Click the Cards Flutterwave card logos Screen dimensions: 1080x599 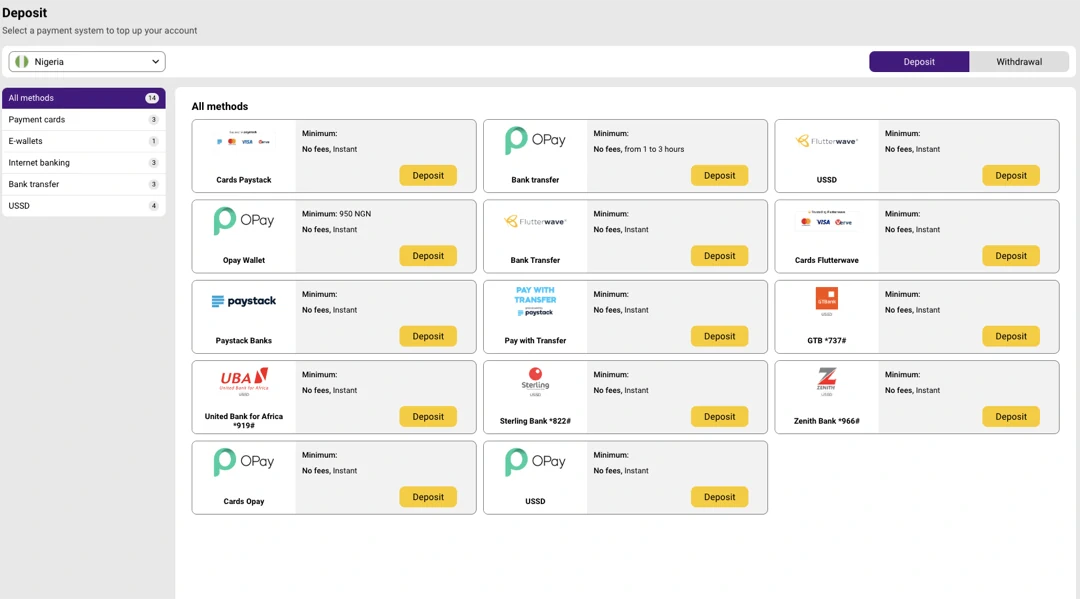coord(827,220)
